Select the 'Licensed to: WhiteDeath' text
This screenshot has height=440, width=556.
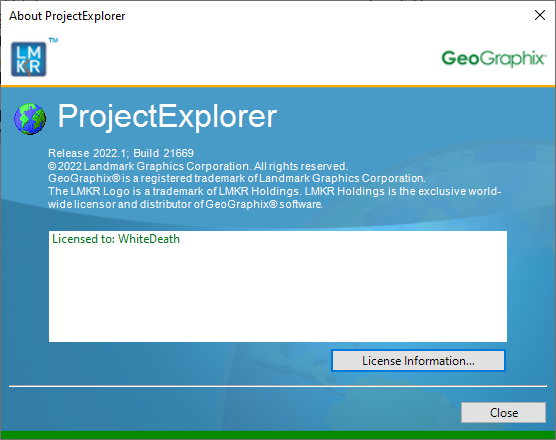[x=116, y=239]
